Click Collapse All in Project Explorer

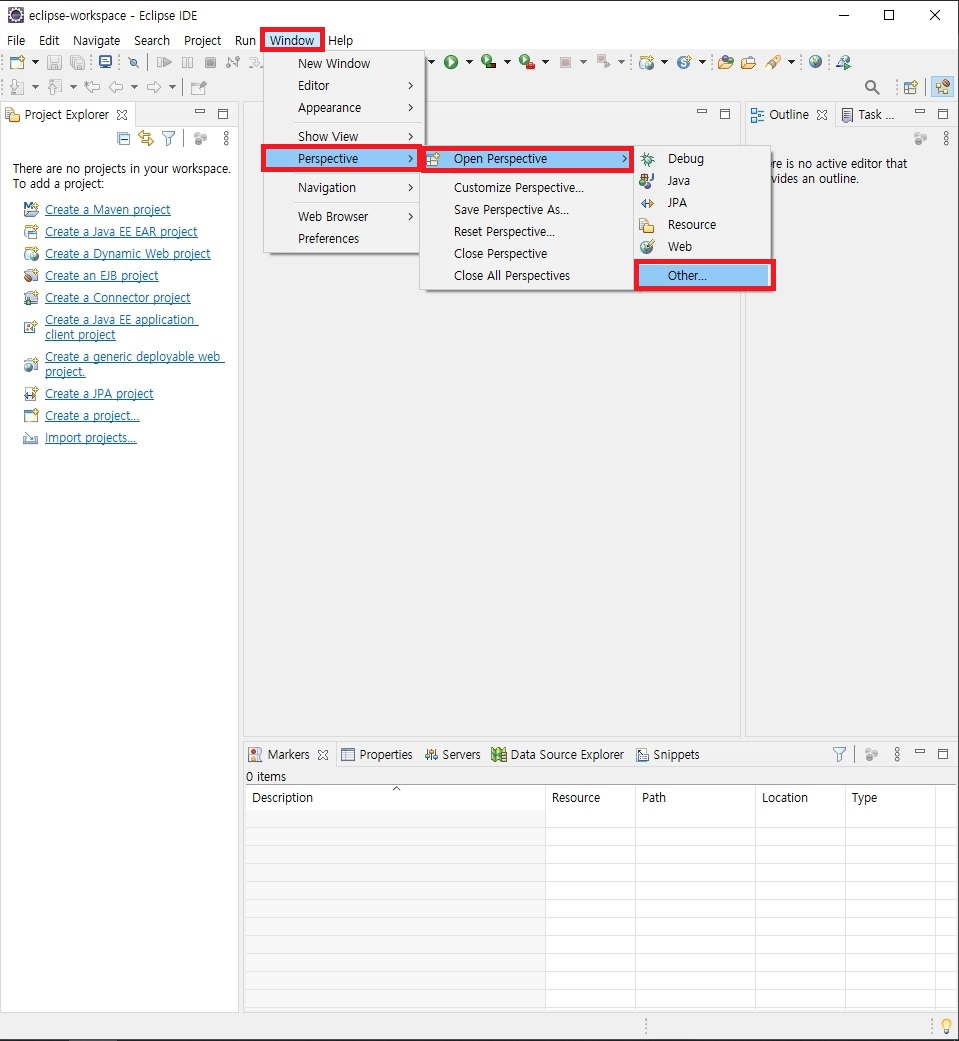click(124, 138)
